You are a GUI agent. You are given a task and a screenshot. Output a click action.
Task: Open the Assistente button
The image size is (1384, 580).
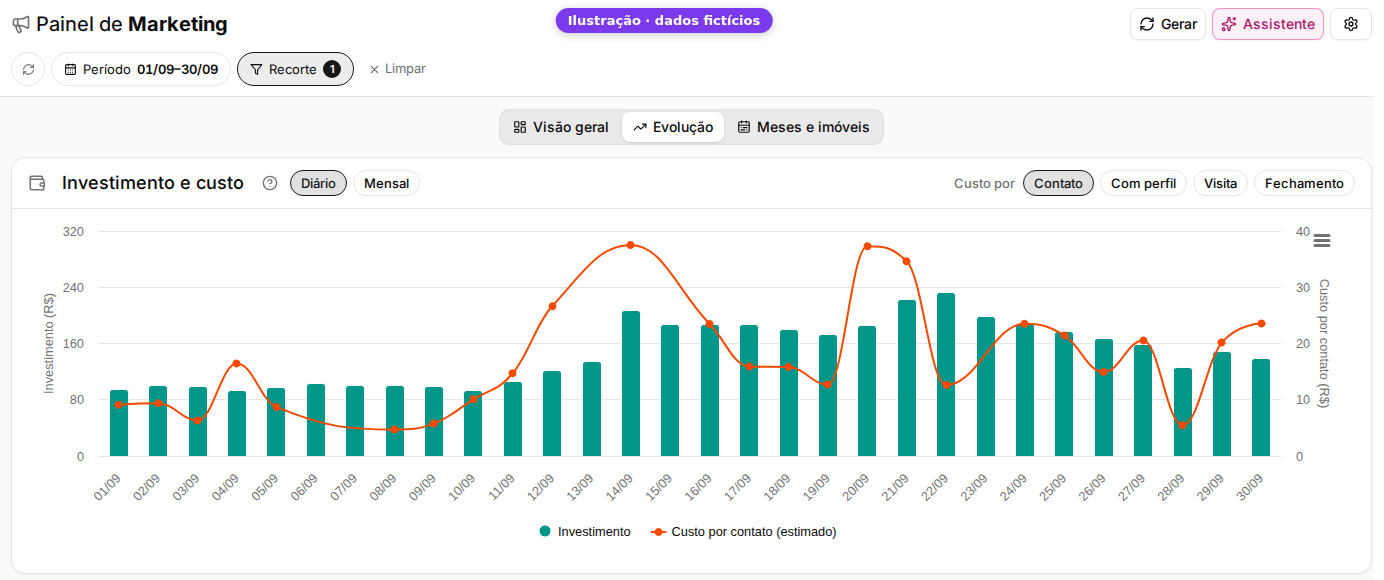(1268, 24)
